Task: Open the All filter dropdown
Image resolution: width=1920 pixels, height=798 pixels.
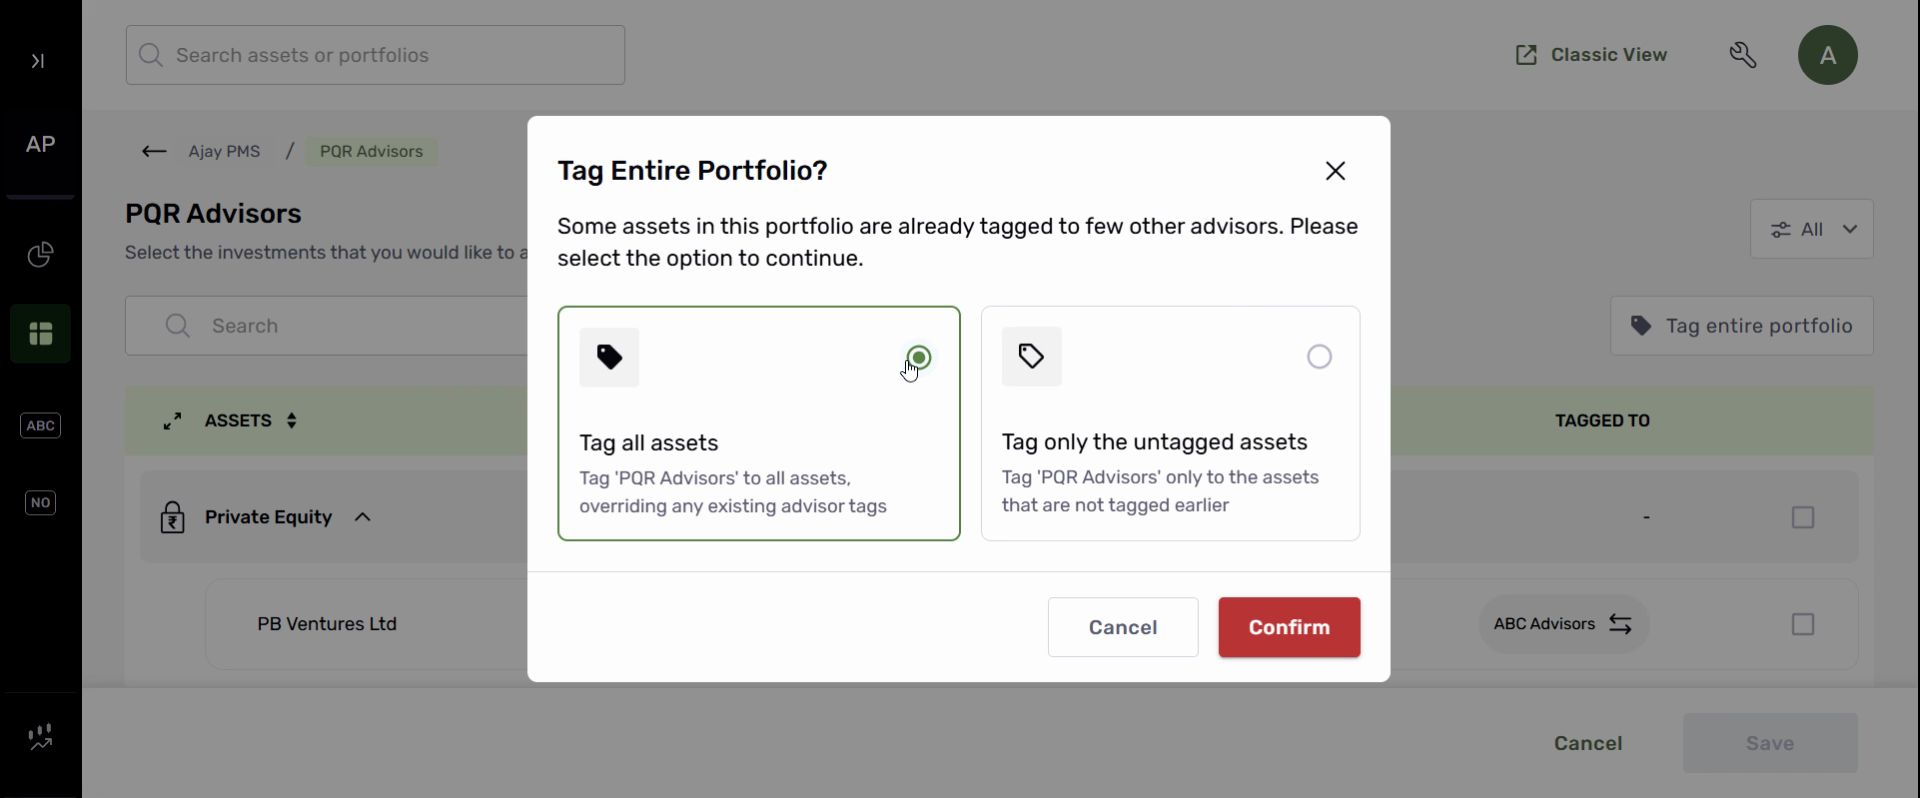Action: (x=1811, y=229)
